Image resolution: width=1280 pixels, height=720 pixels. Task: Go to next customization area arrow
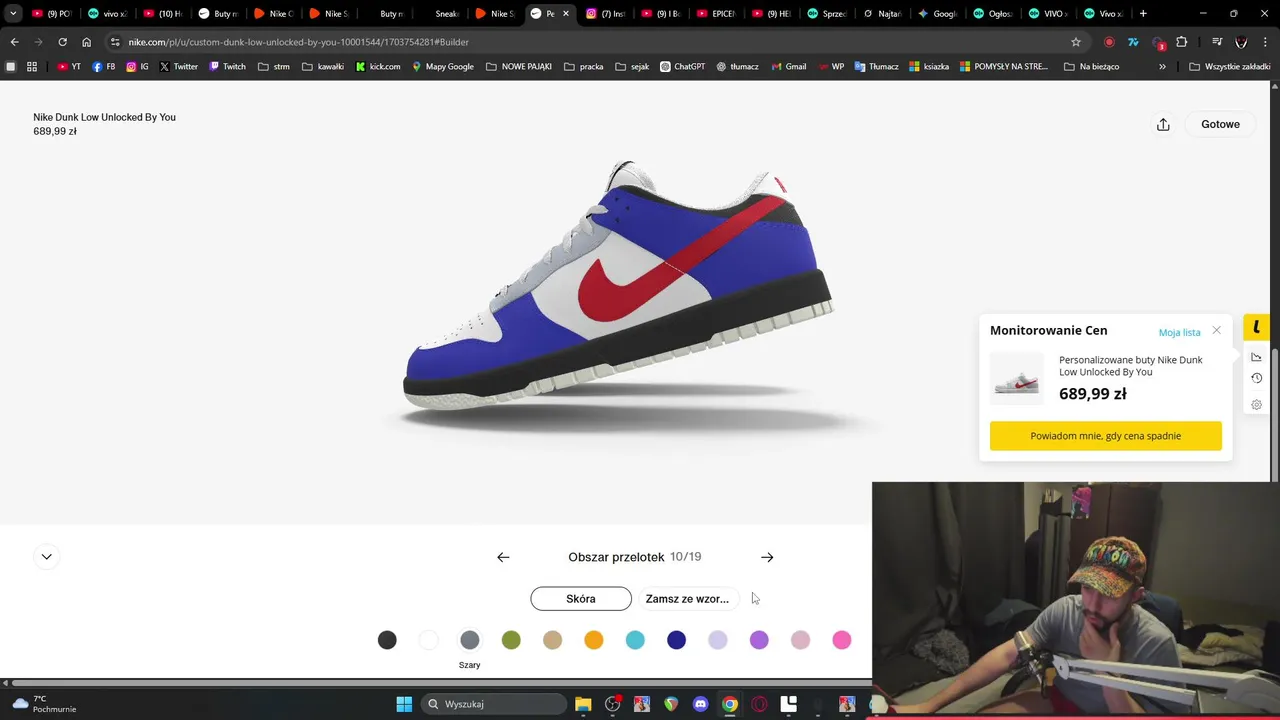(x=767, y=557)
